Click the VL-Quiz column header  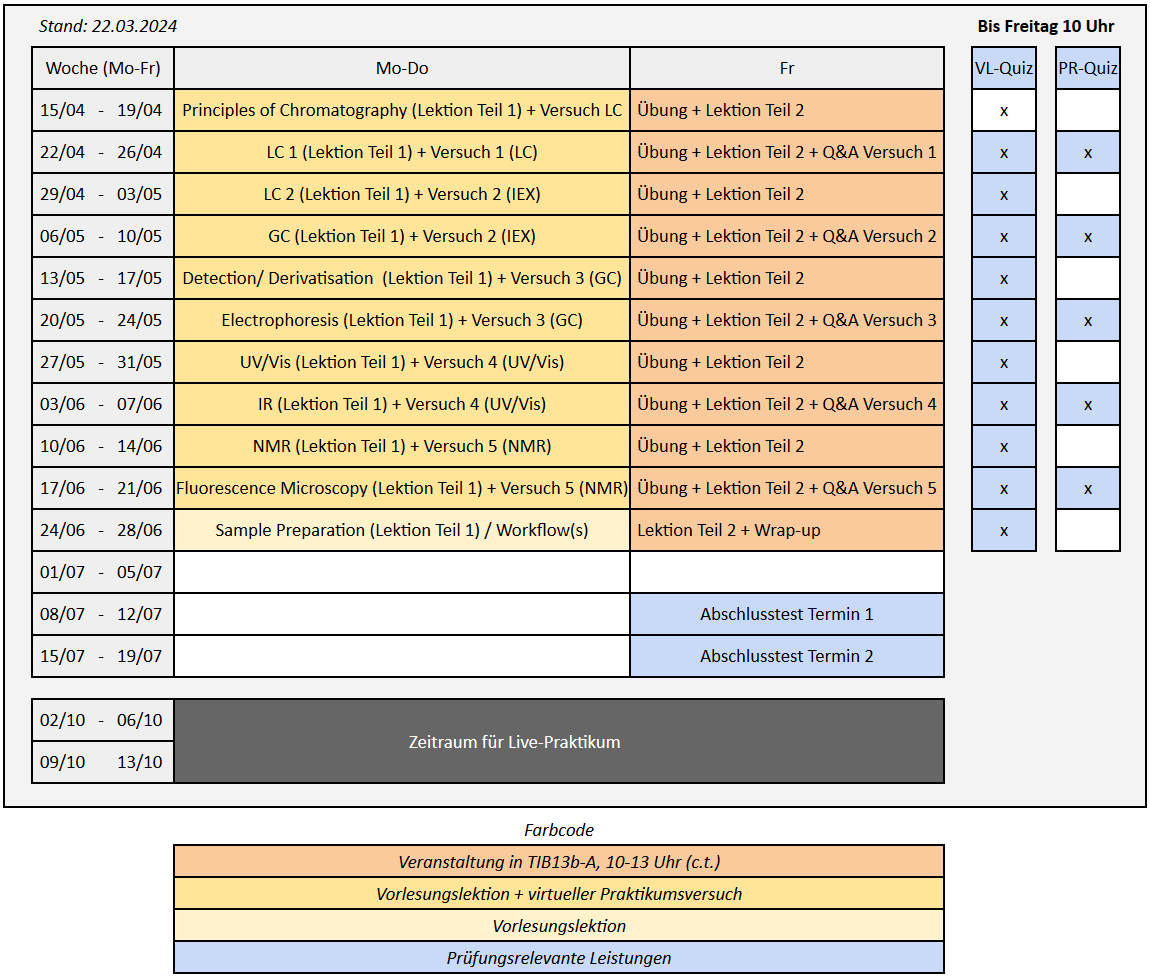(1003, 68)
